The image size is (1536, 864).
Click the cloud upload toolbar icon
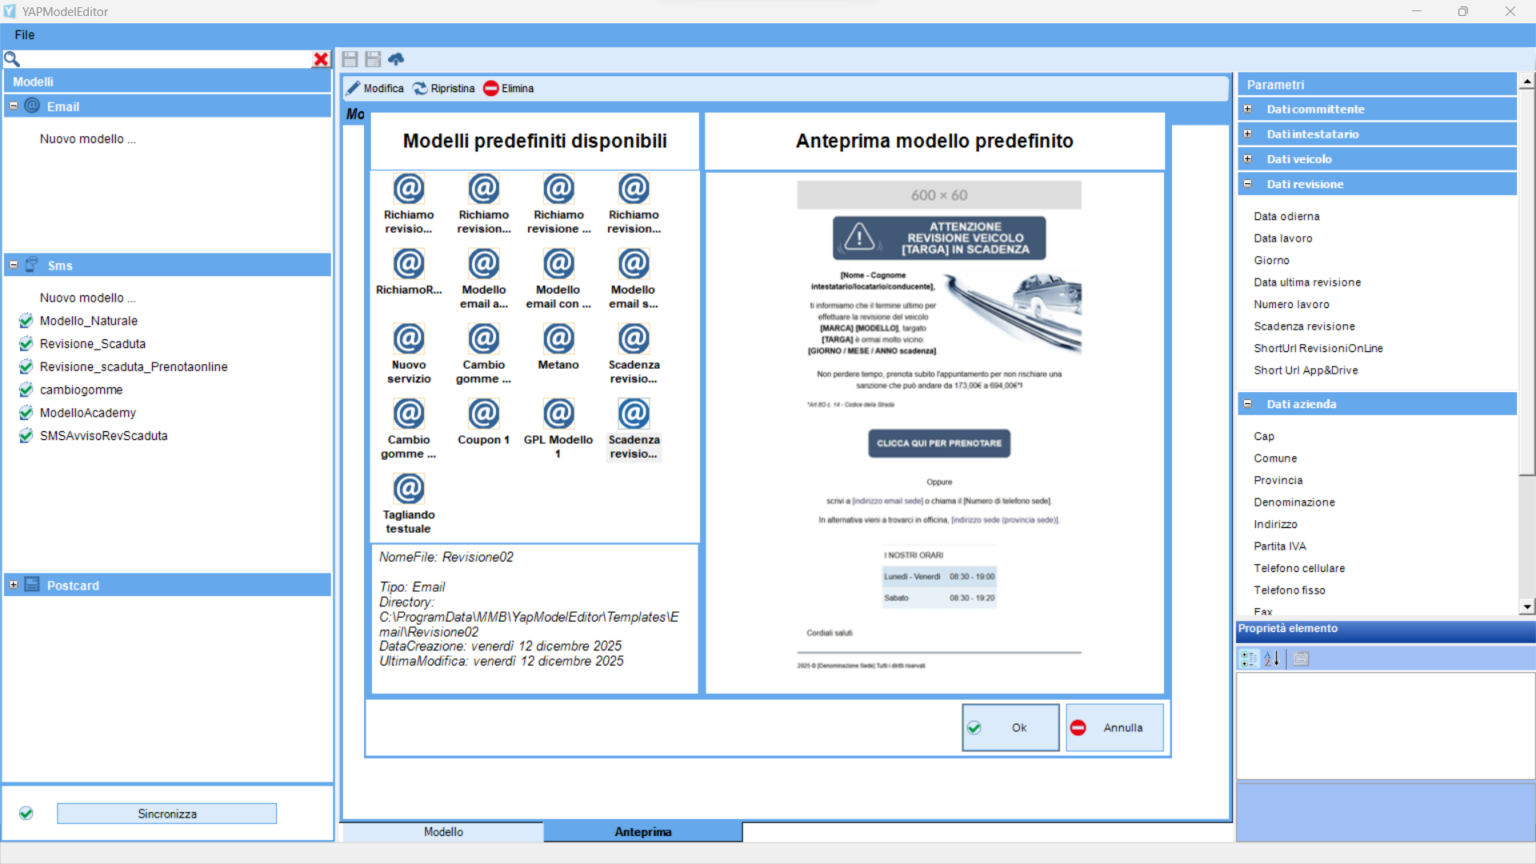point(396,60)
